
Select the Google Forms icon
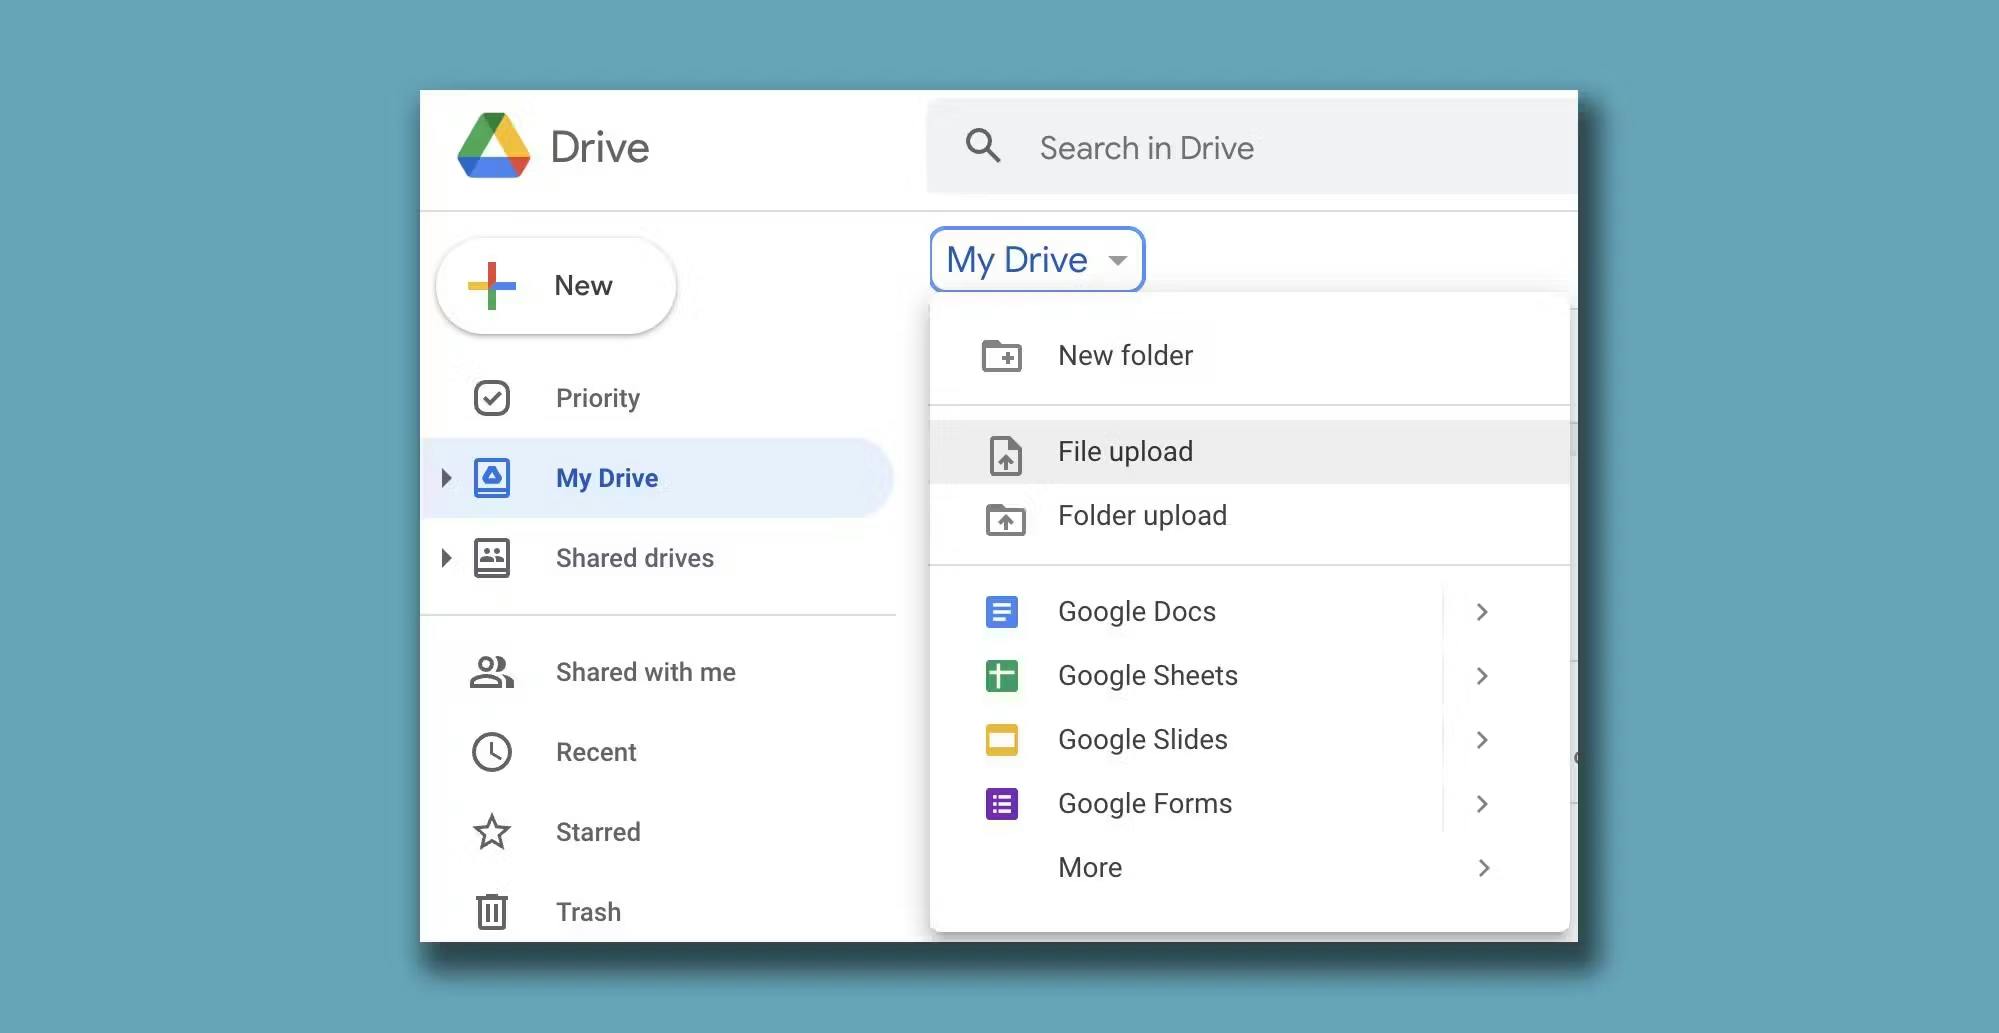tap(1002, 803)
